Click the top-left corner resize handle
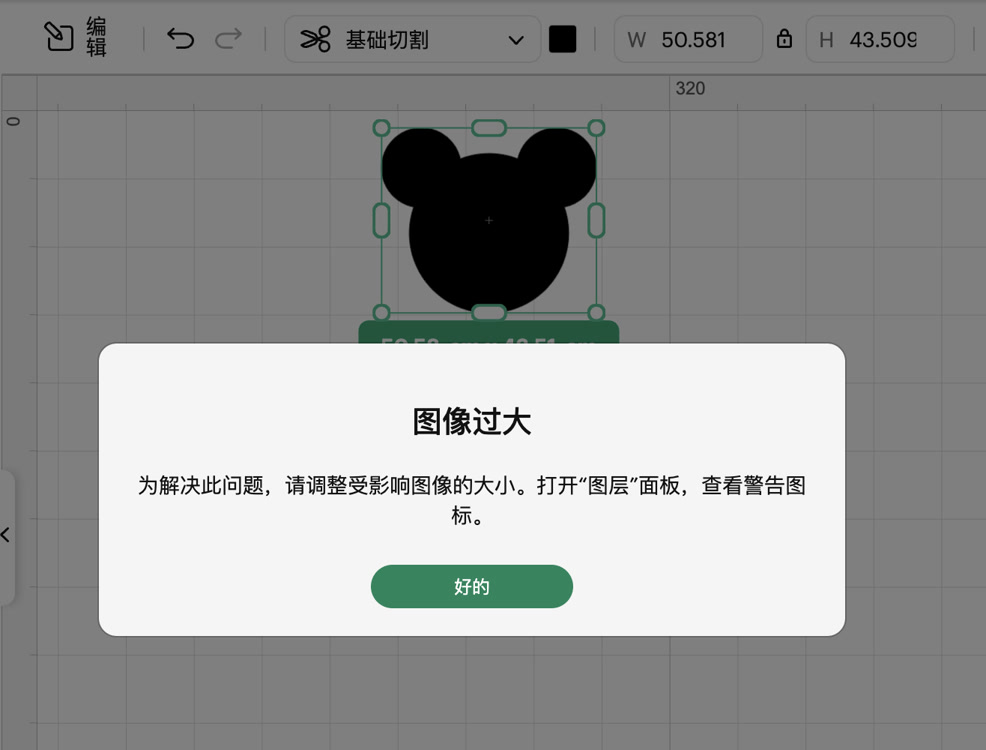This screenshot has width=986, height=750. [x=382, y=128]
